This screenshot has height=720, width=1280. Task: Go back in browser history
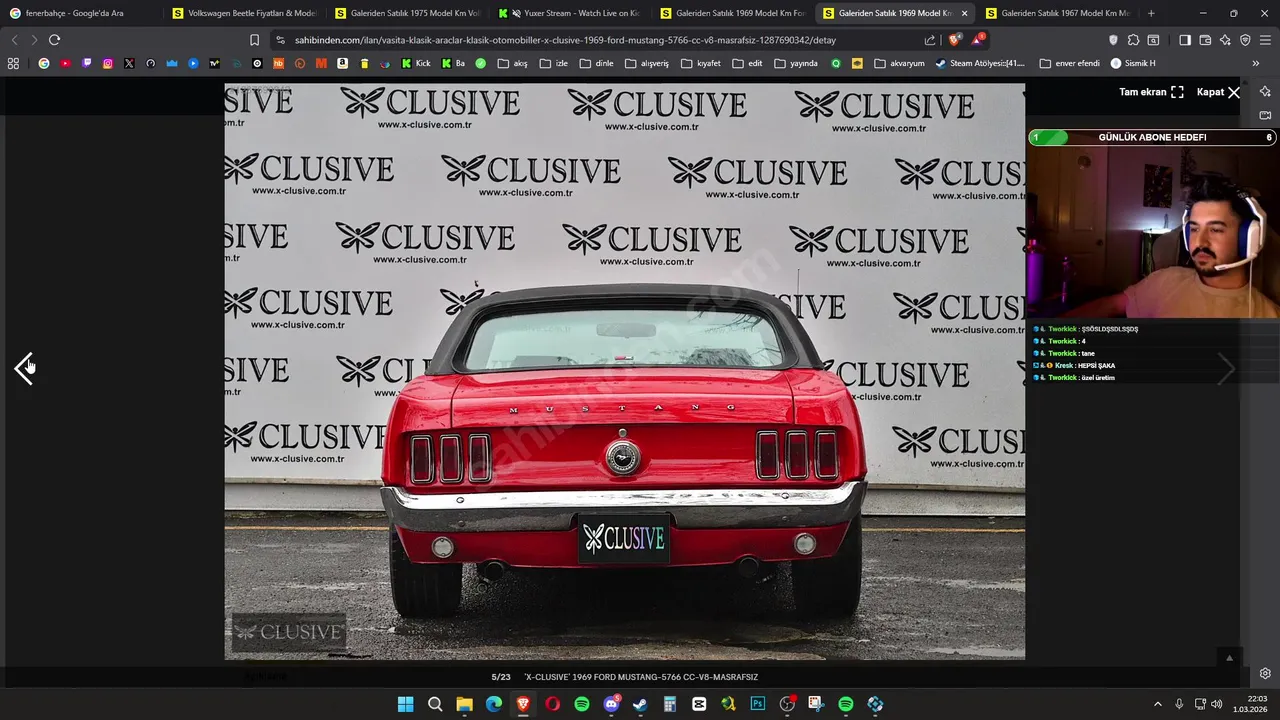[14, 40]
